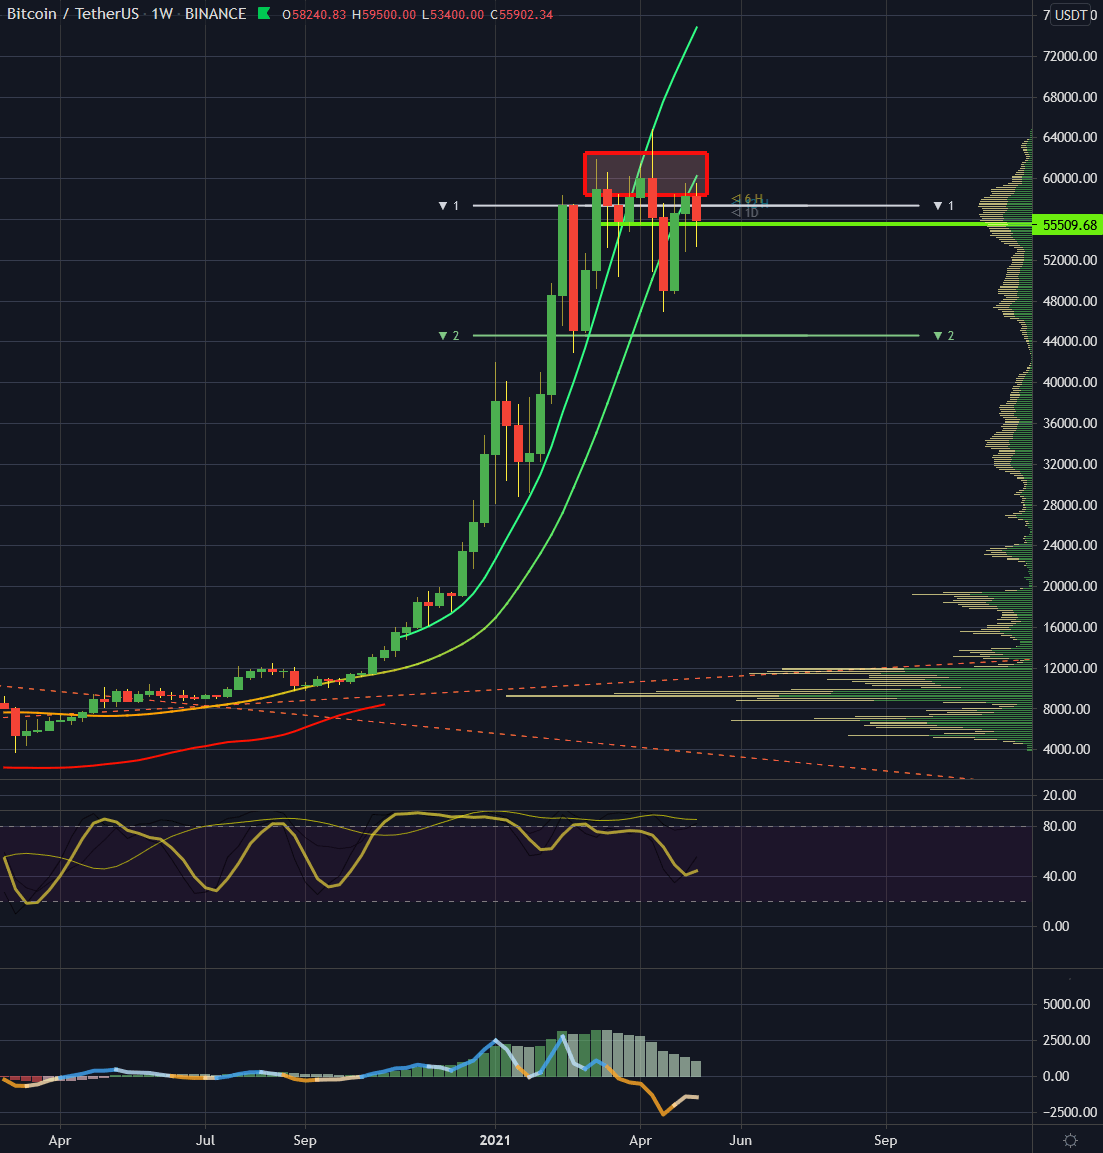Open chart settings with the gear icon
1103x1153 pixels.
(1072, 1139)
